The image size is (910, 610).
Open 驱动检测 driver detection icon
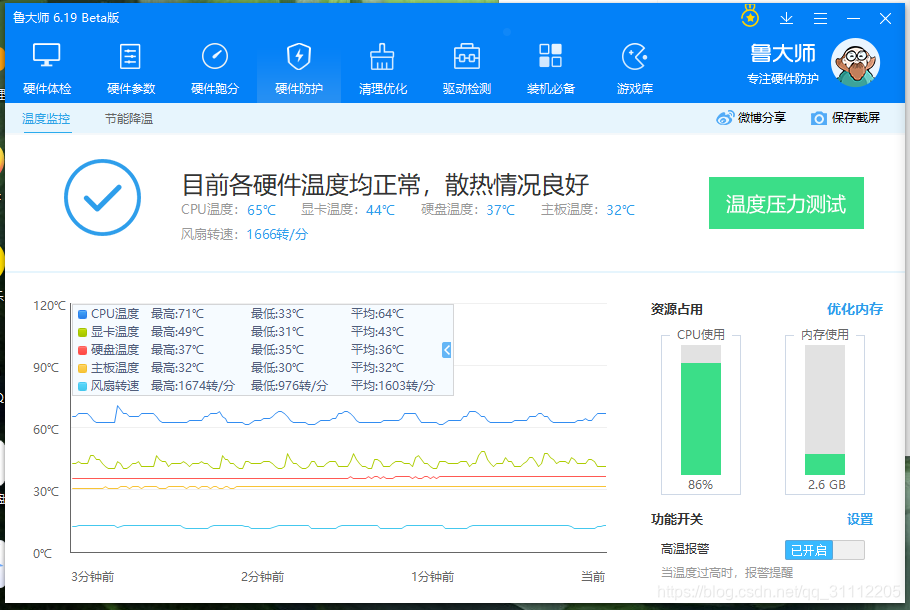coord(467,56)
